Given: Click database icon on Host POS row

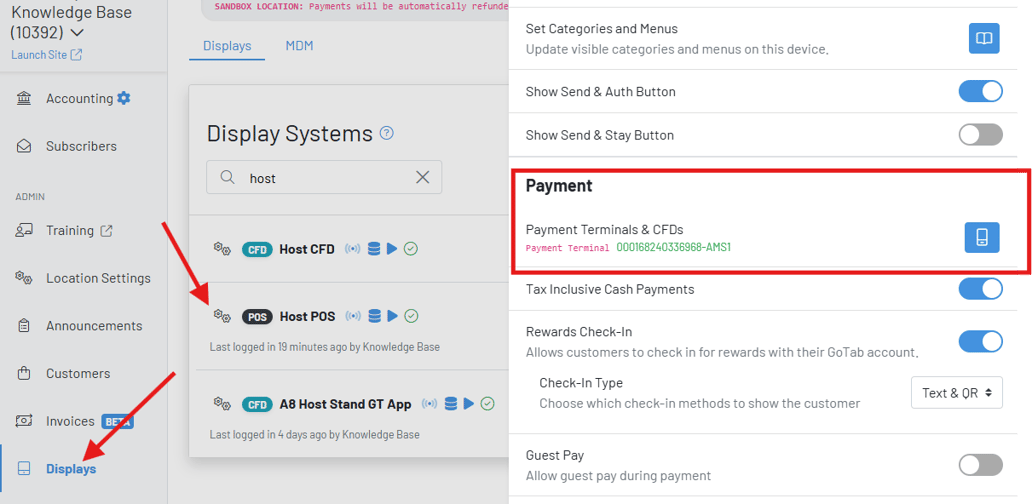Looking at the screenshot, I should [x=375, y=316].
